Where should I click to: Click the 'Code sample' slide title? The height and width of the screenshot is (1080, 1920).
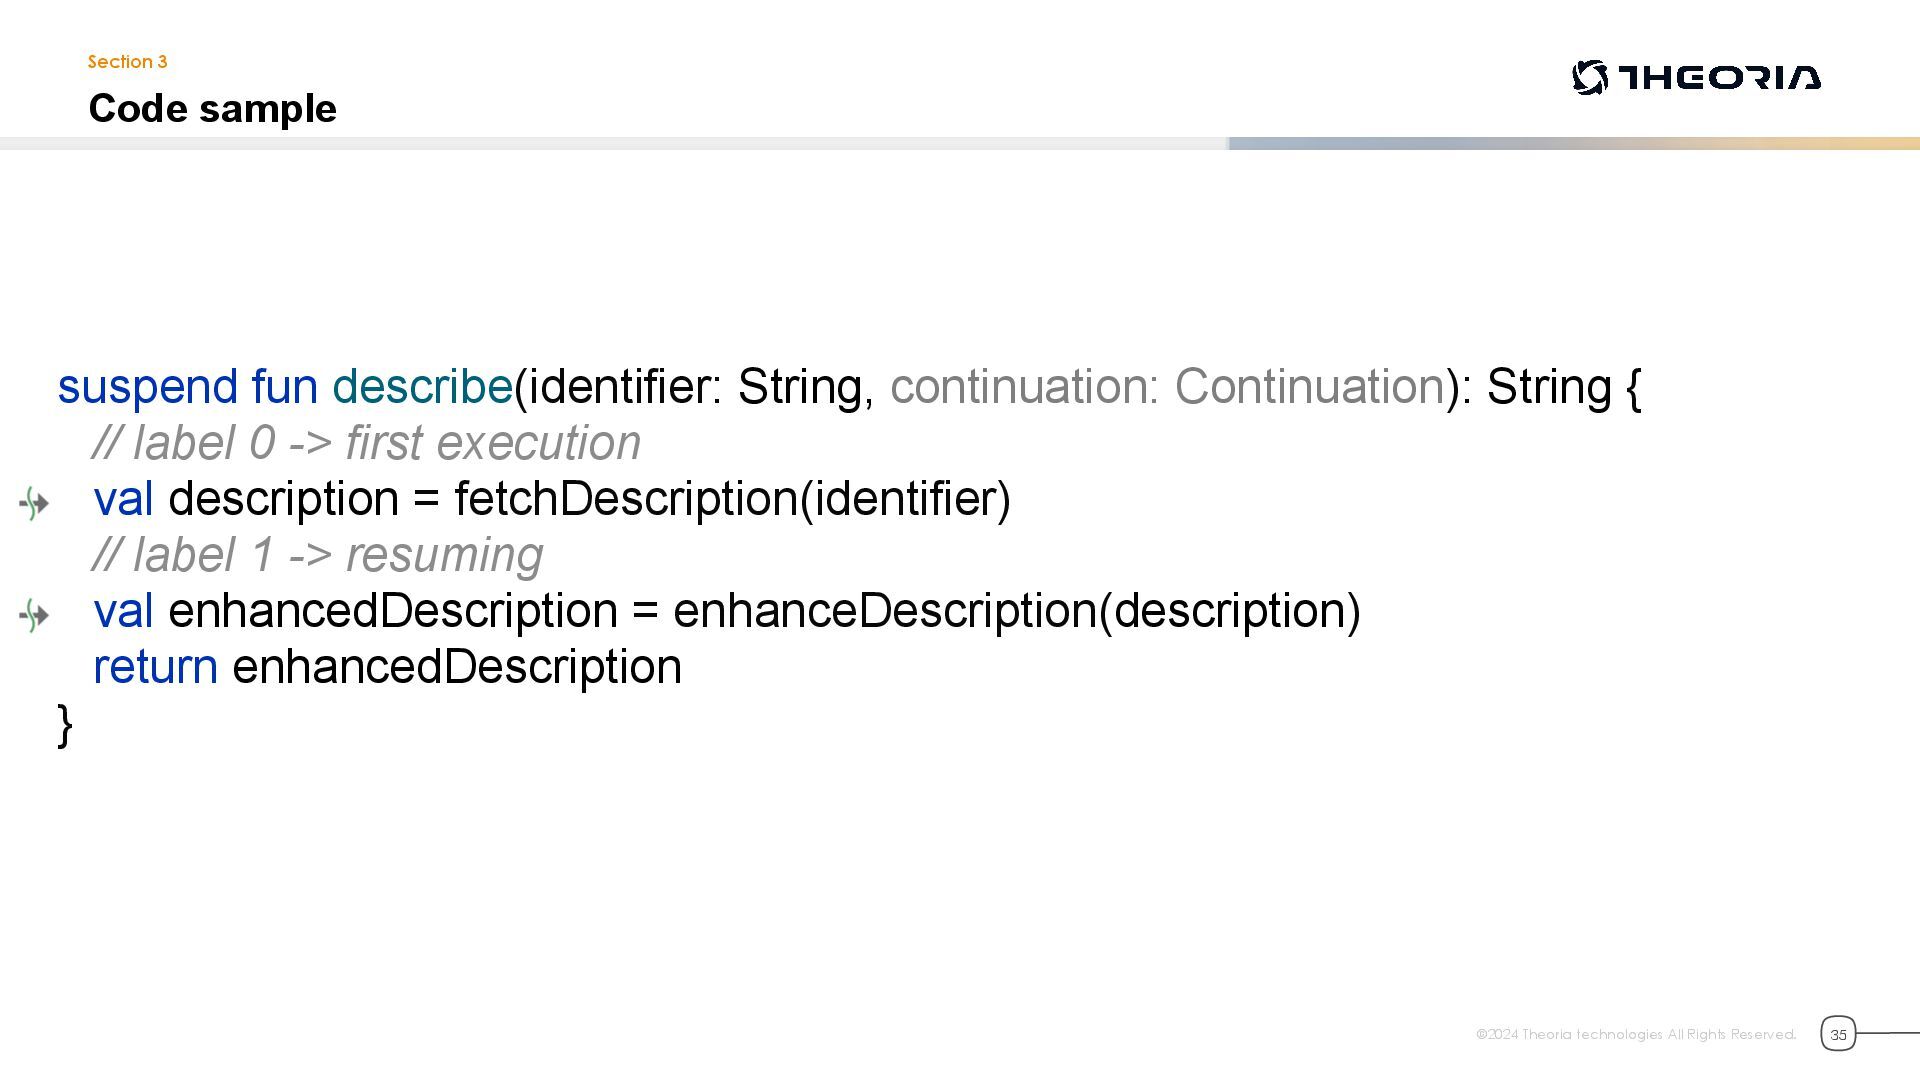(212, 109)
